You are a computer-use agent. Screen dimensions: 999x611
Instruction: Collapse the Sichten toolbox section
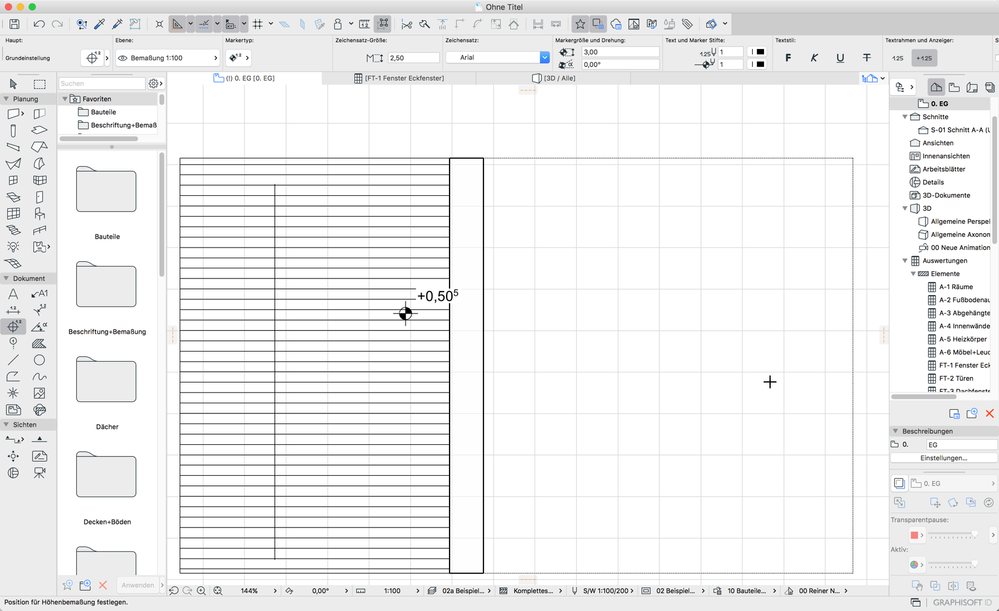(6, 424)
